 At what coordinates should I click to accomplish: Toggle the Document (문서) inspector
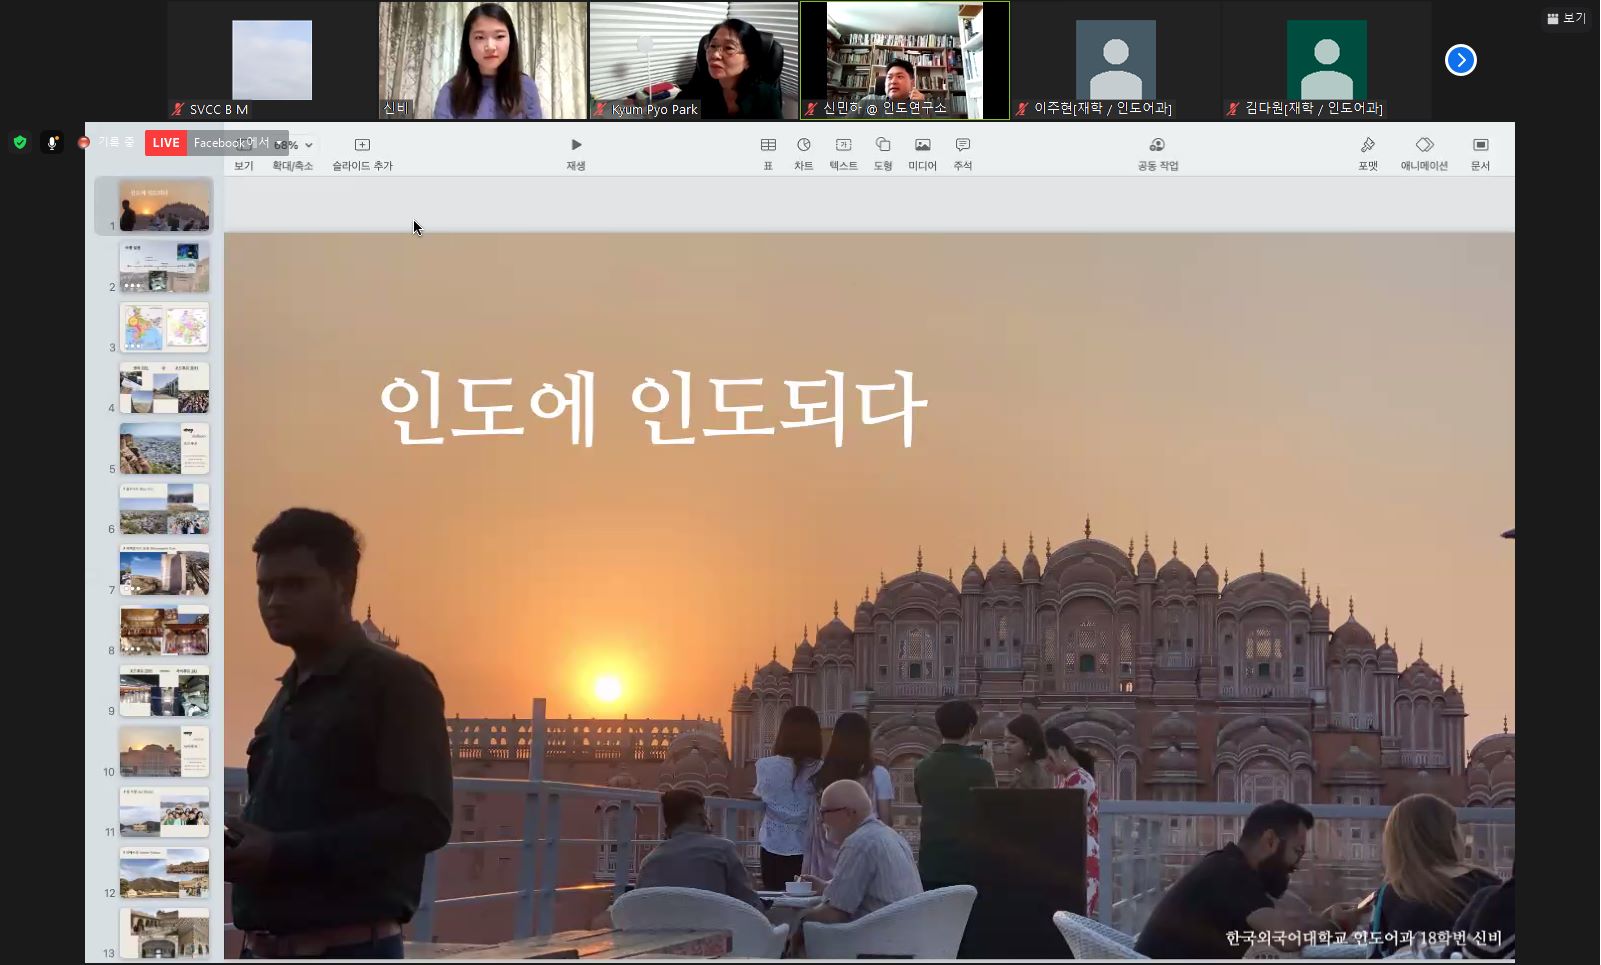[x=1480, y=146]
